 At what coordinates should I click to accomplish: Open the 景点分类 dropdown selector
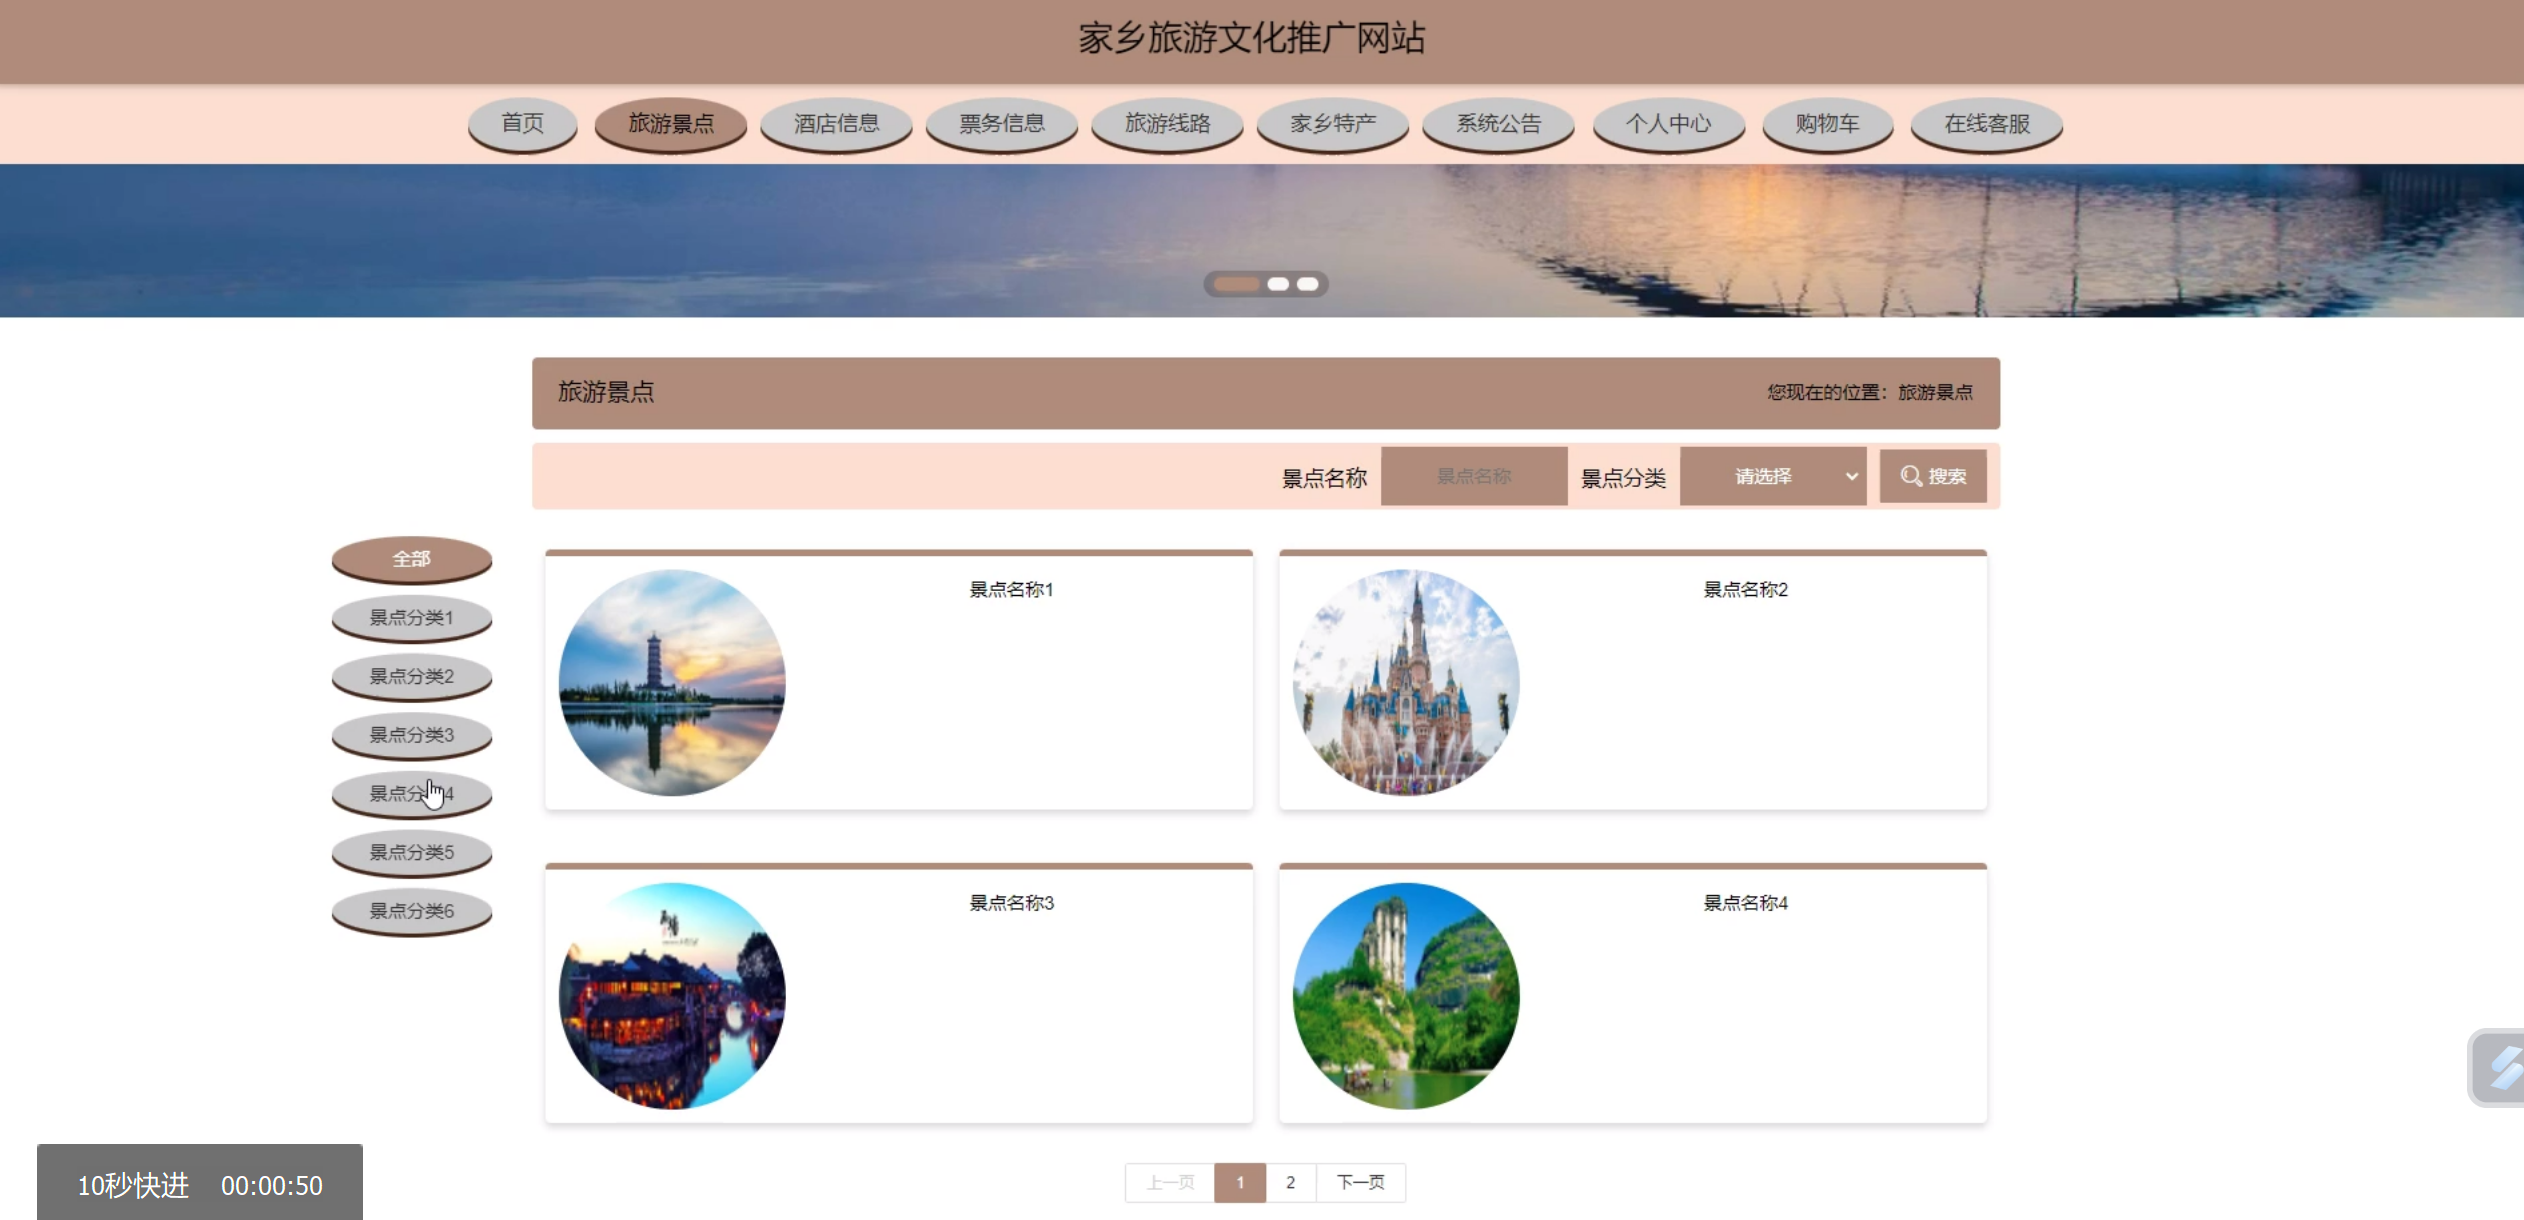tap(1772, 476)
